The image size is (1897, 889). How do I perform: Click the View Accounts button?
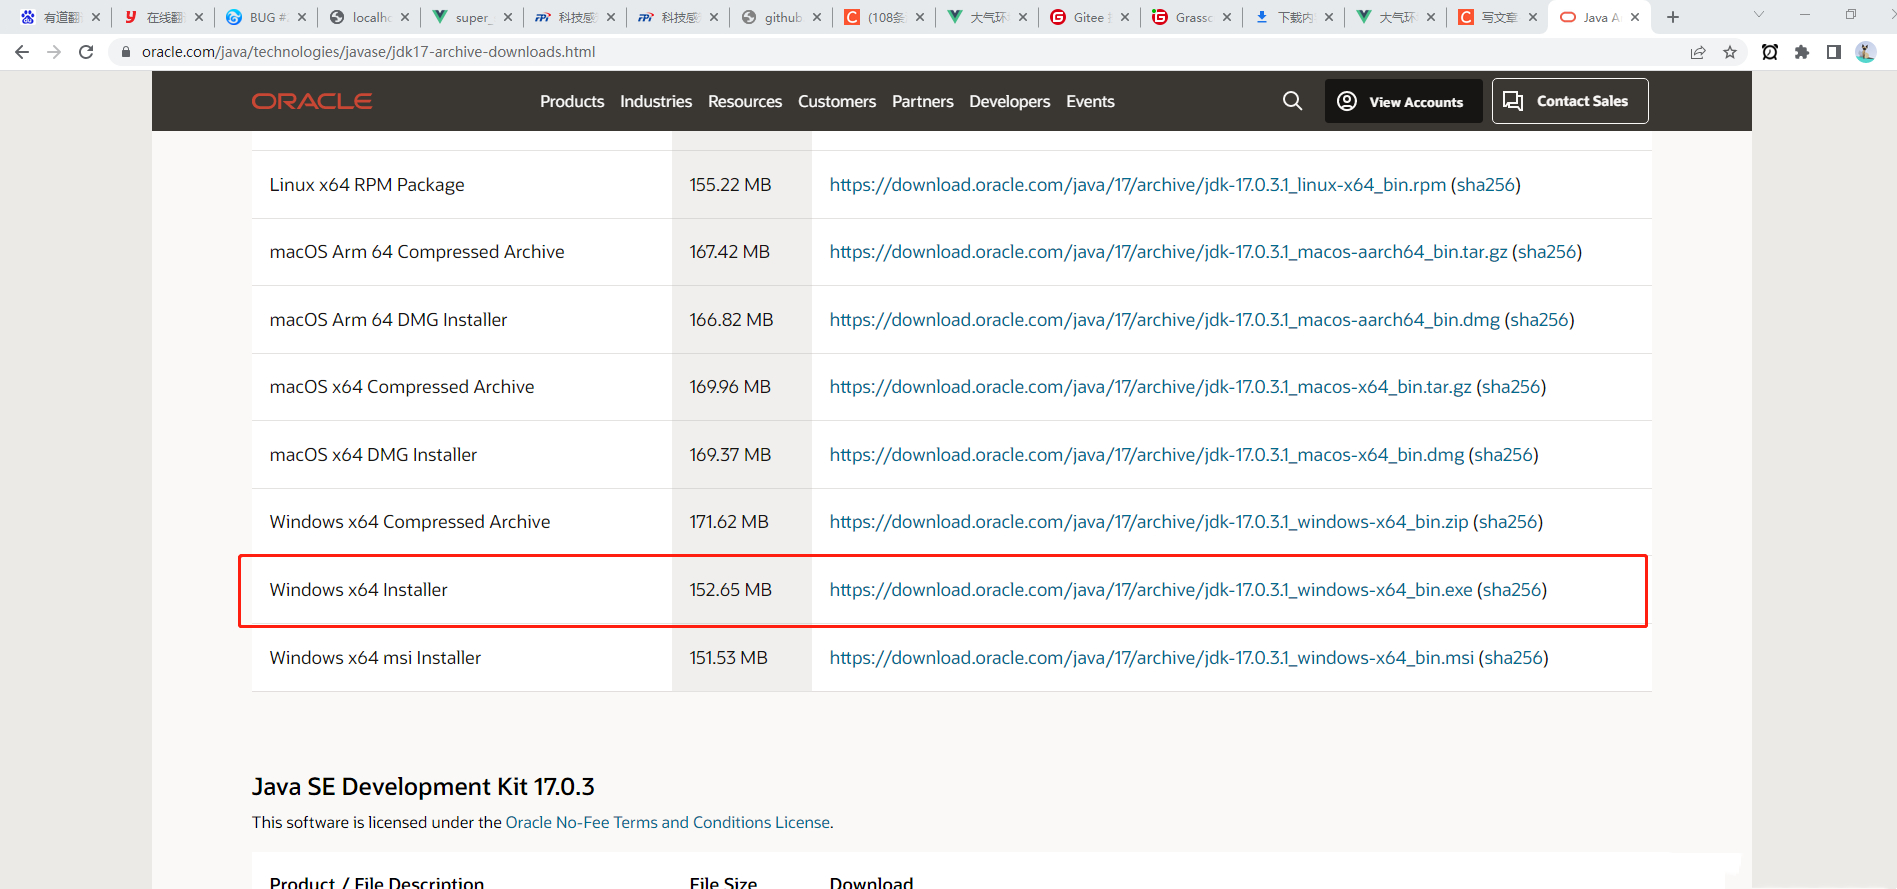coord(1404,101)
